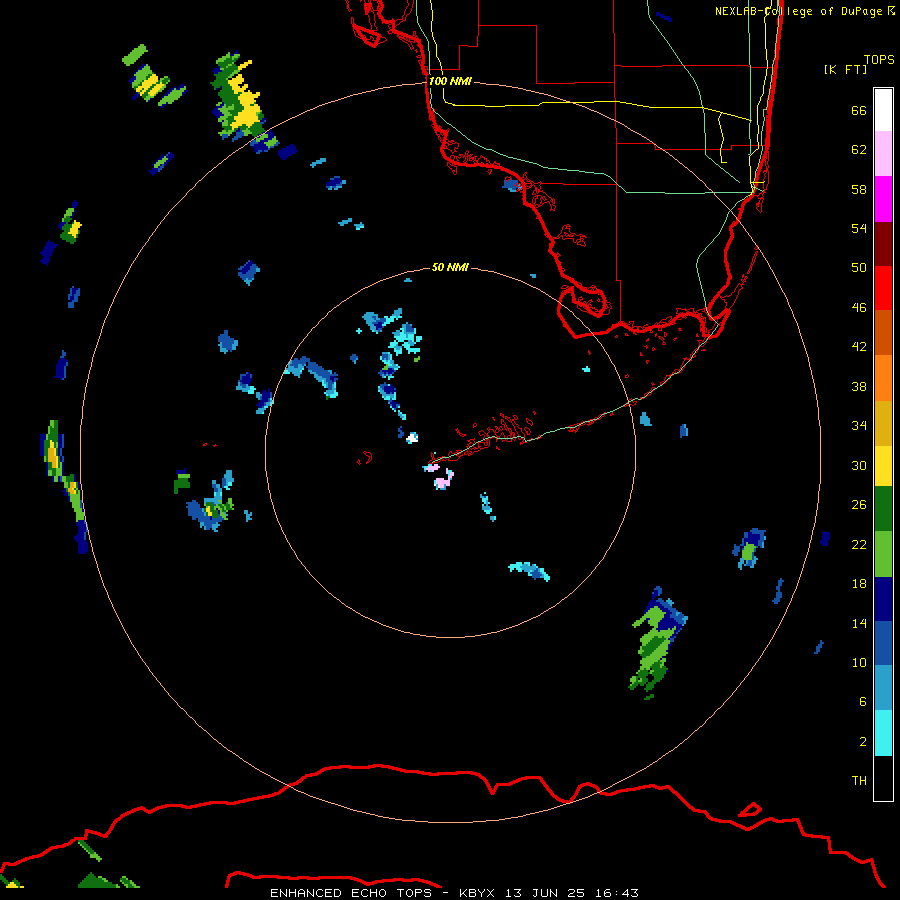Click the 50 legend value

point(859,268)
